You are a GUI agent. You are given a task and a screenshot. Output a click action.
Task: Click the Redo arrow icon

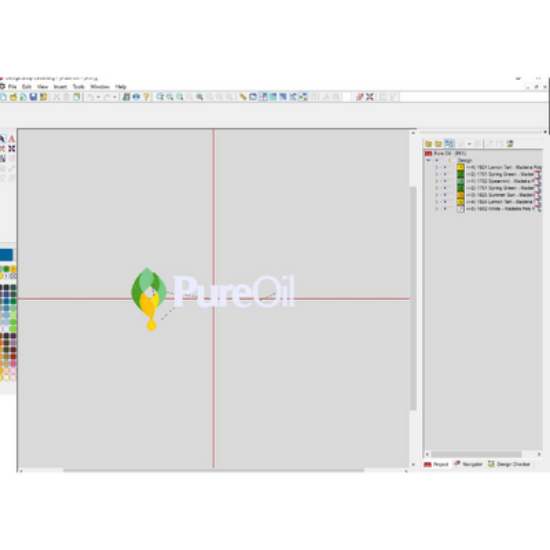click(x=107, y=97)
